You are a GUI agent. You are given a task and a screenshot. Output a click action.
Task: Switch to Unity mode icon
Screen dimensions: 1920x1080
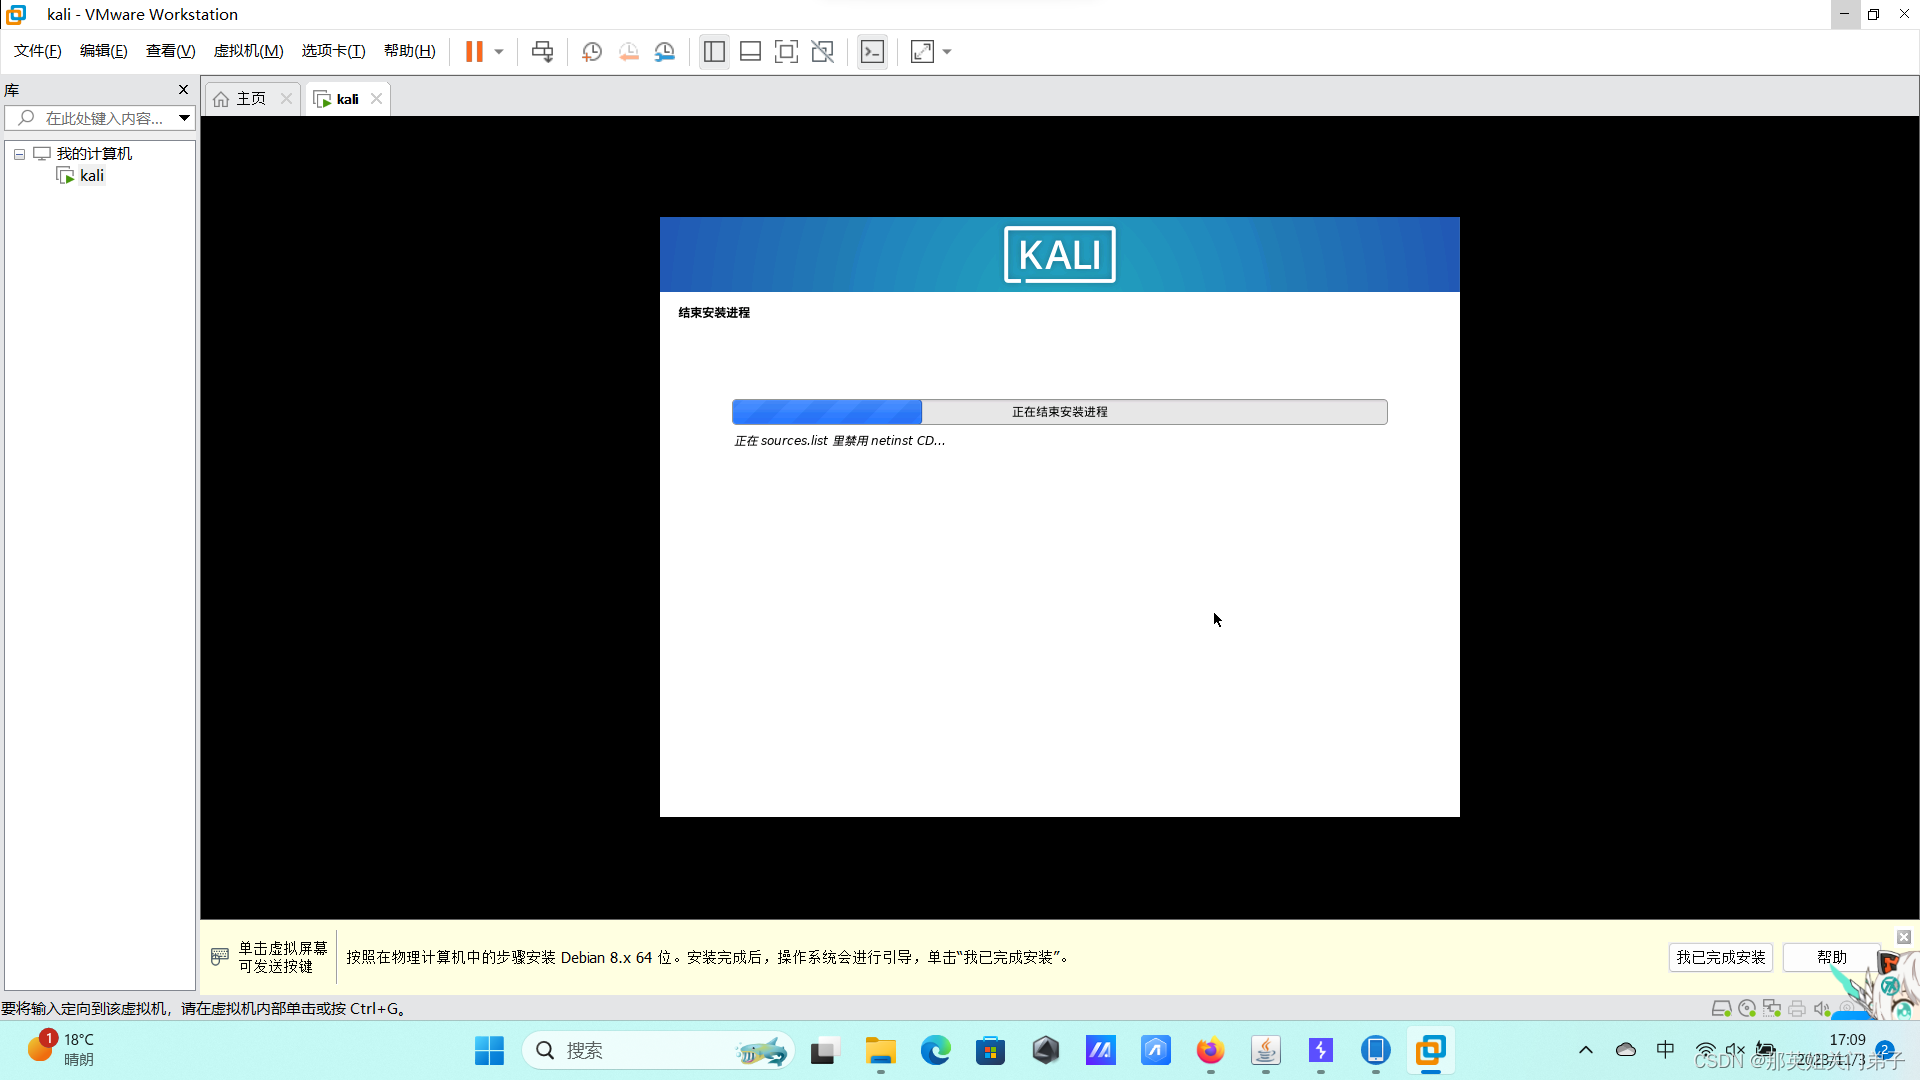point(822,51)
